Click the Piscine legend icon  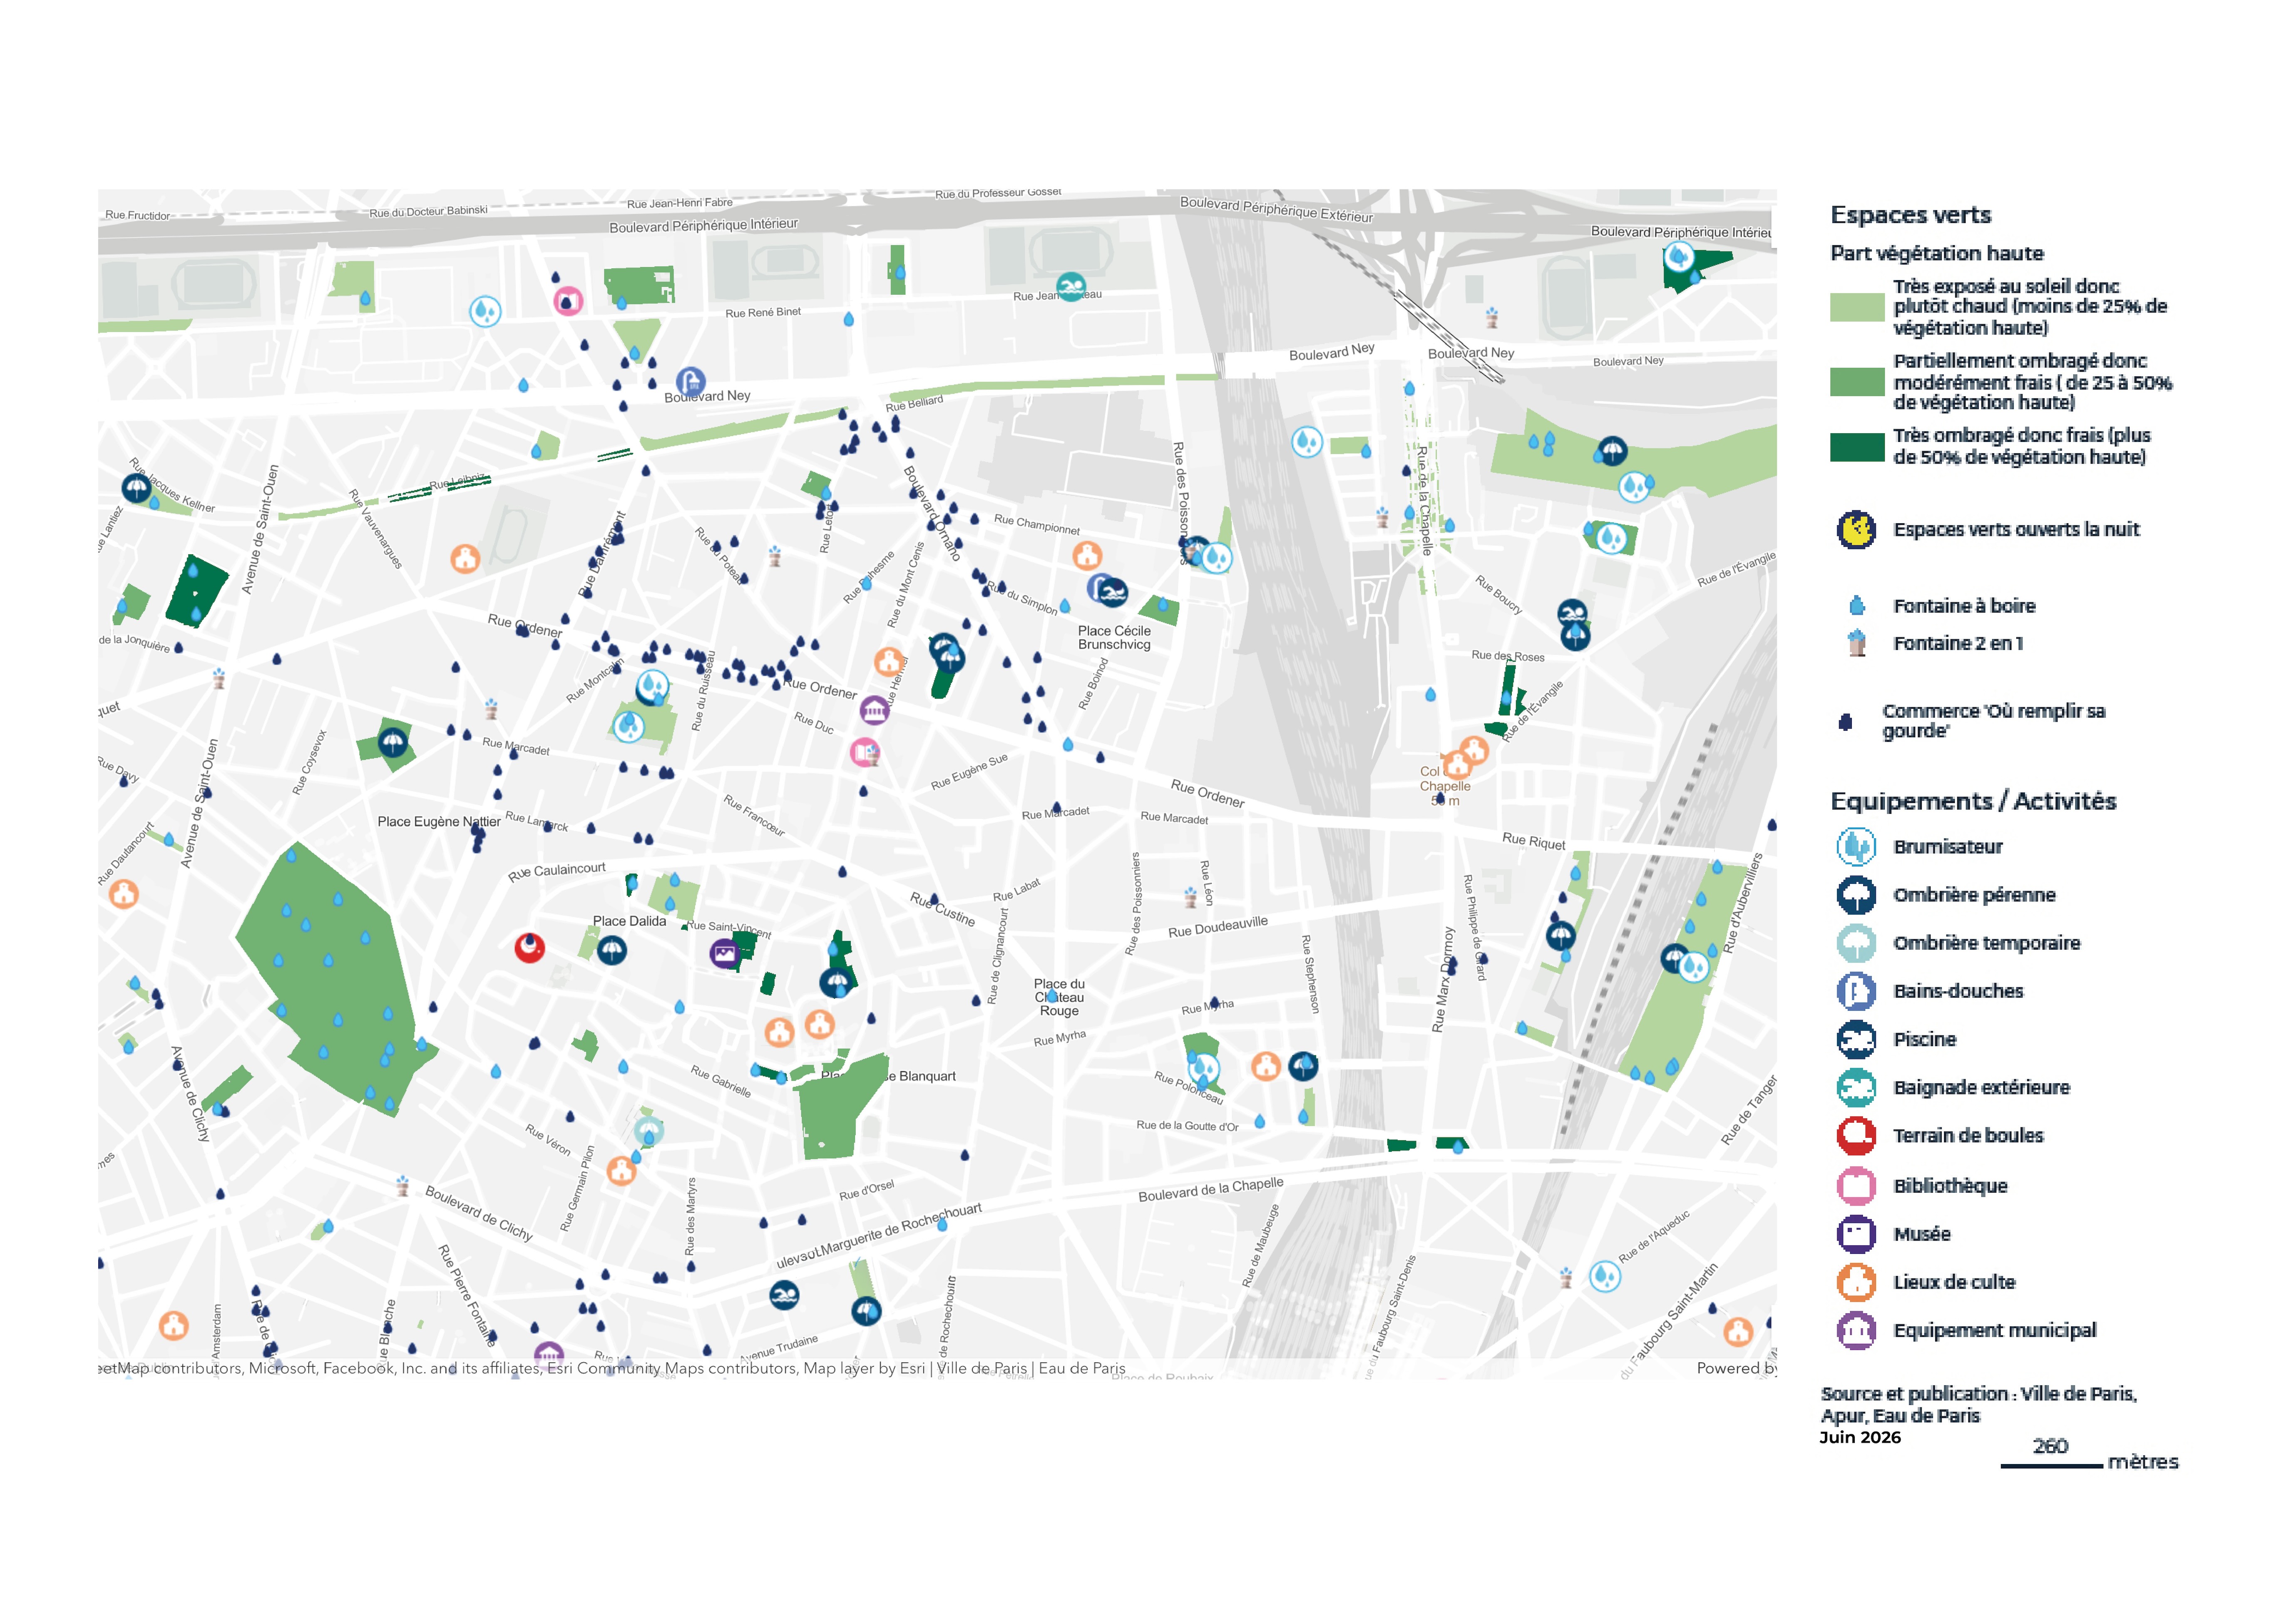click(1856, 1039)
